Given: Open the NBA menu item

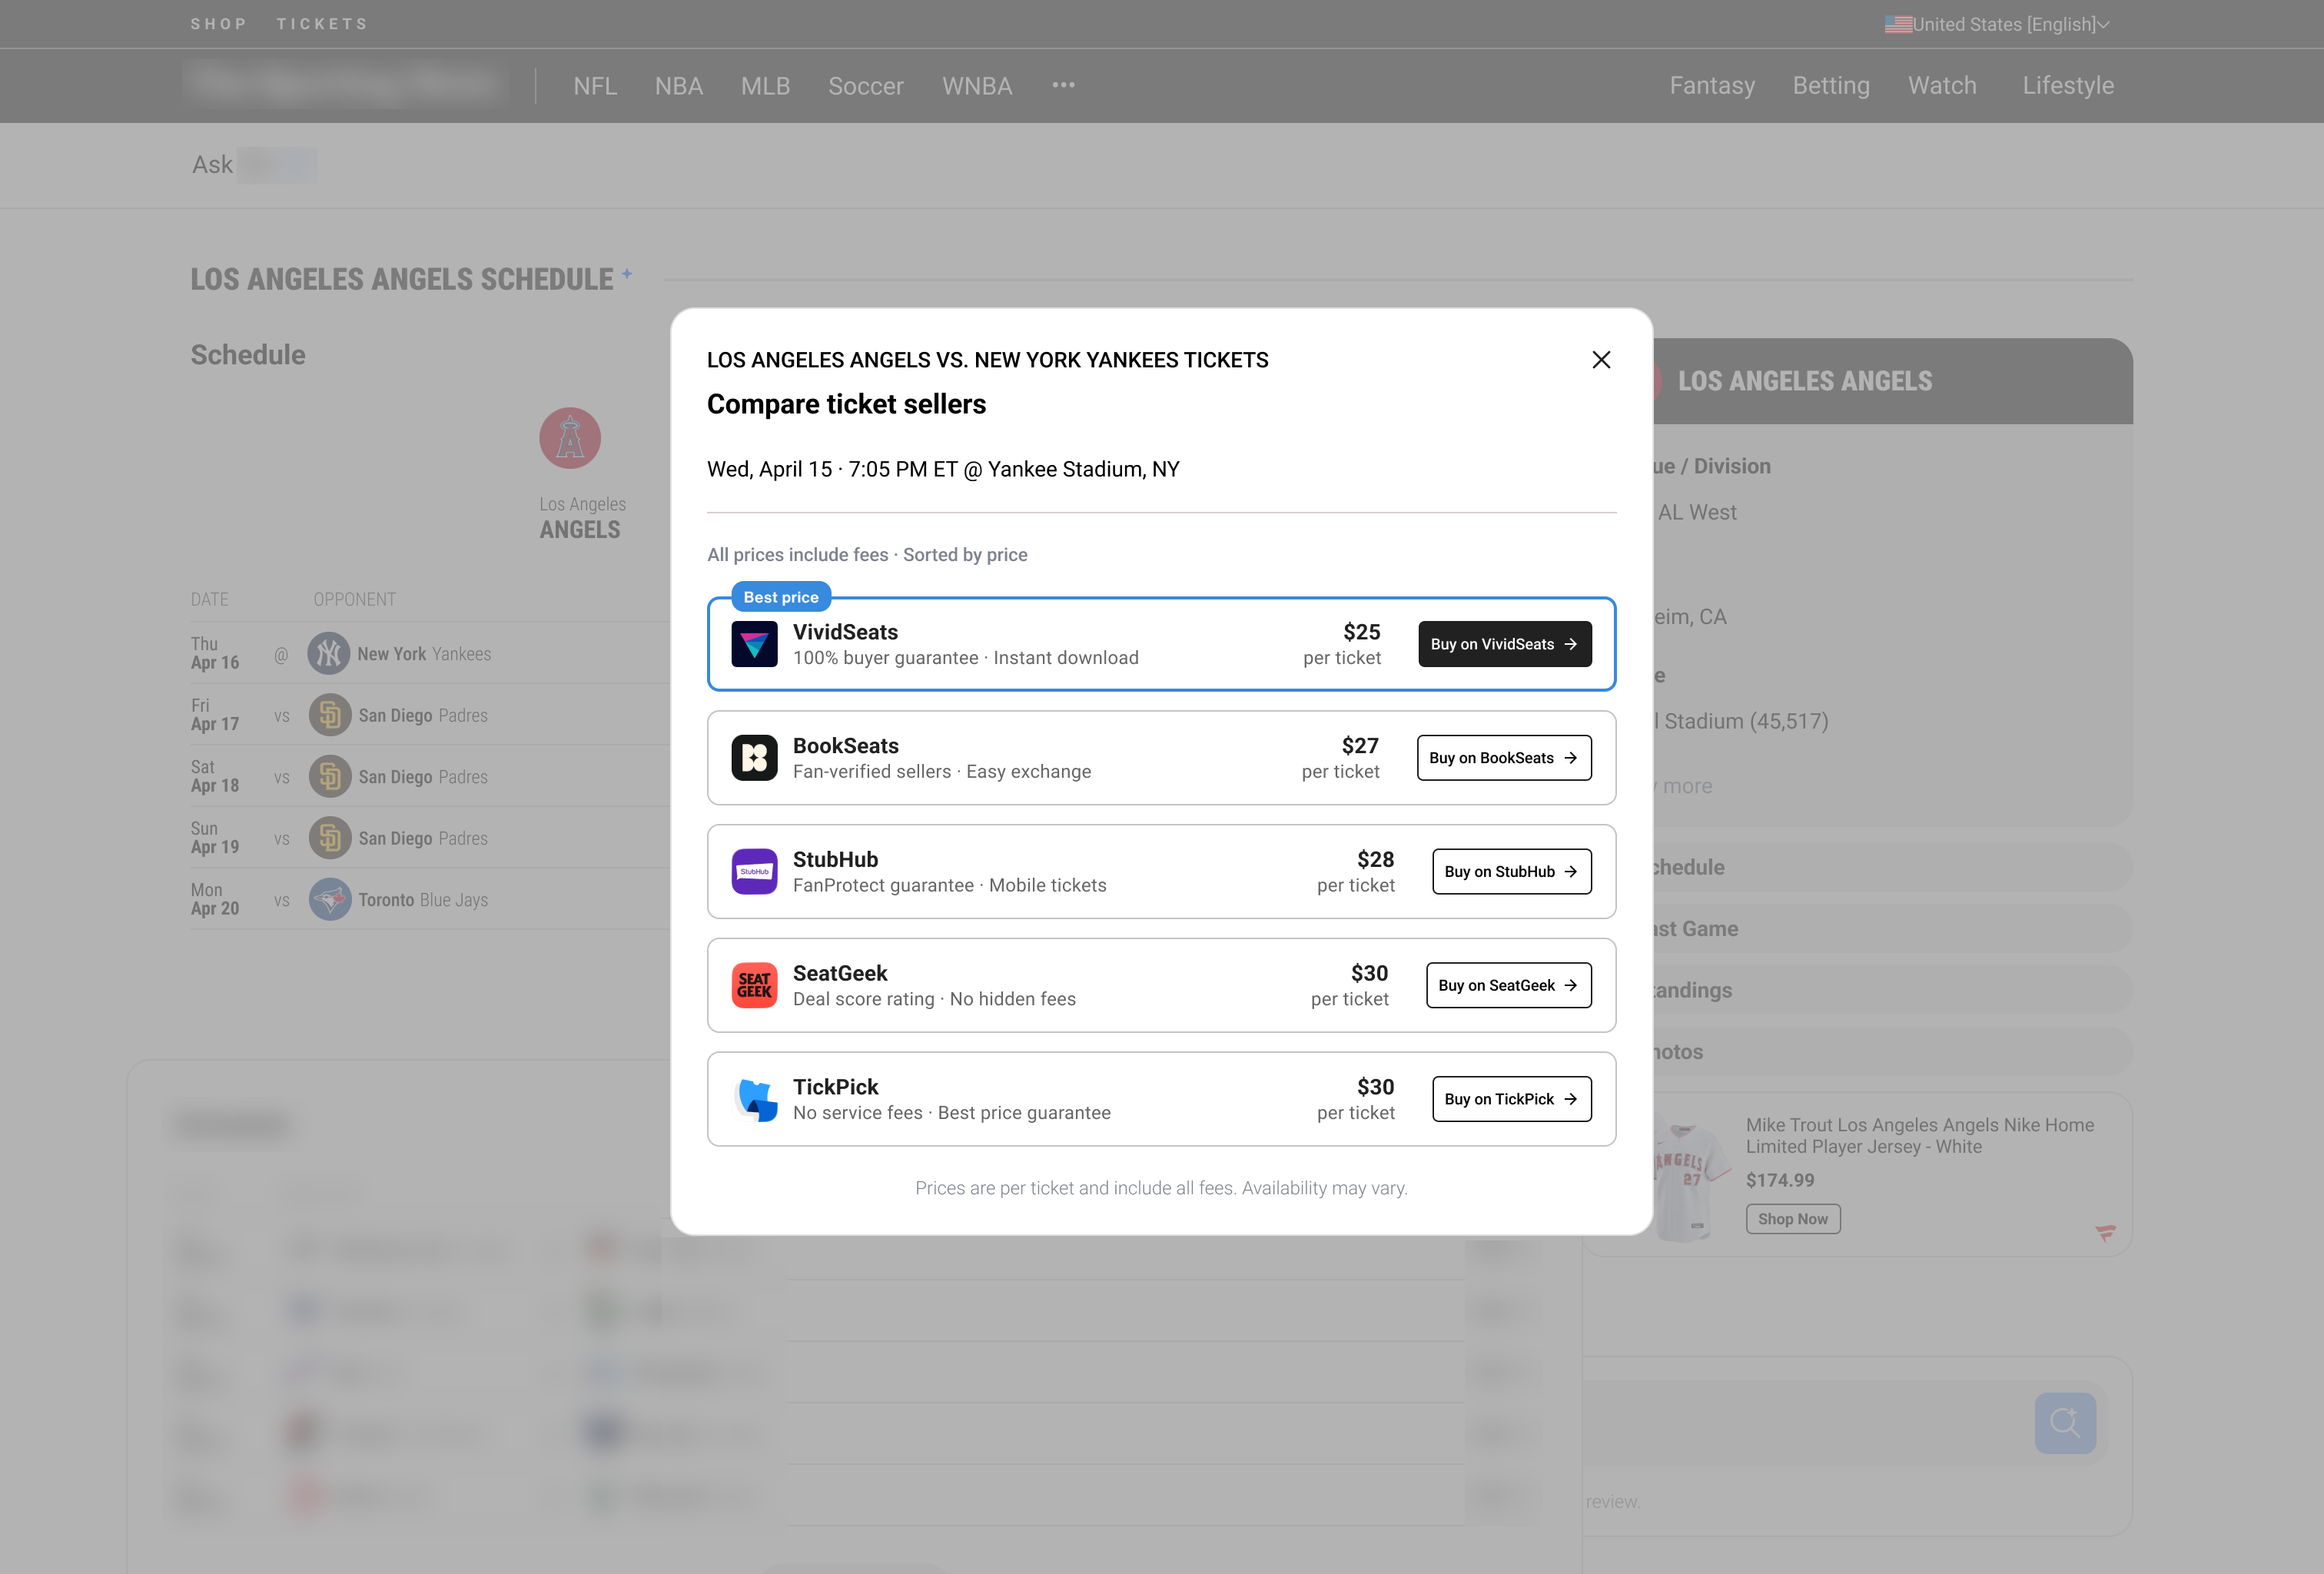Looking at the screenshot, I should click(x=679, y=86).
